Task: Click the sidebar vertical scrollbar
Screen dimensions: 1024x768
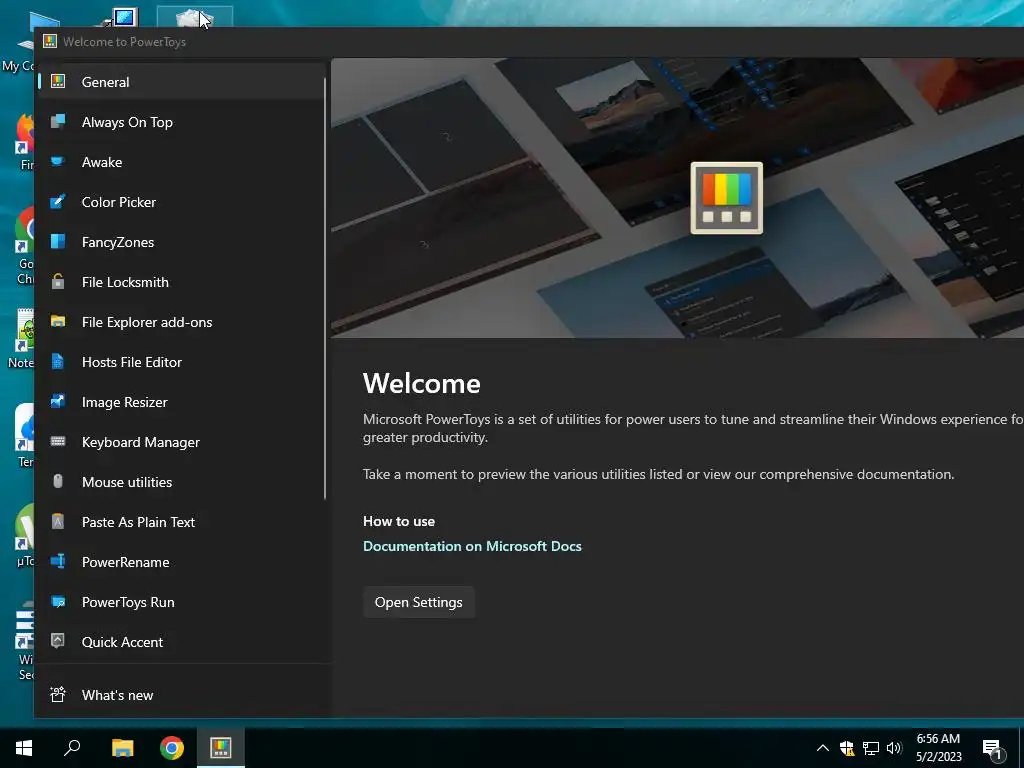Action: tap(325, 289)
